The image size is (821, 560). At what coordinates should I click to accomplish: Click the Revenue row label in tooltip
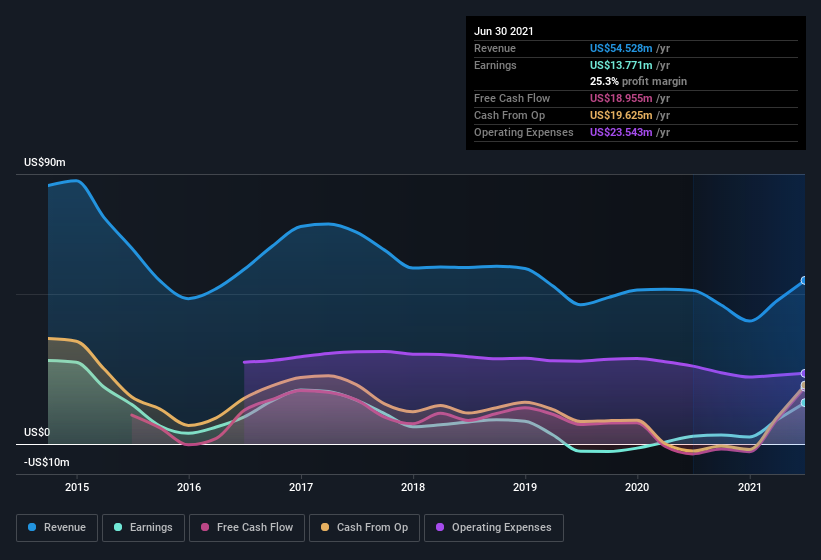pyautogui.click(x=495, y=48)
